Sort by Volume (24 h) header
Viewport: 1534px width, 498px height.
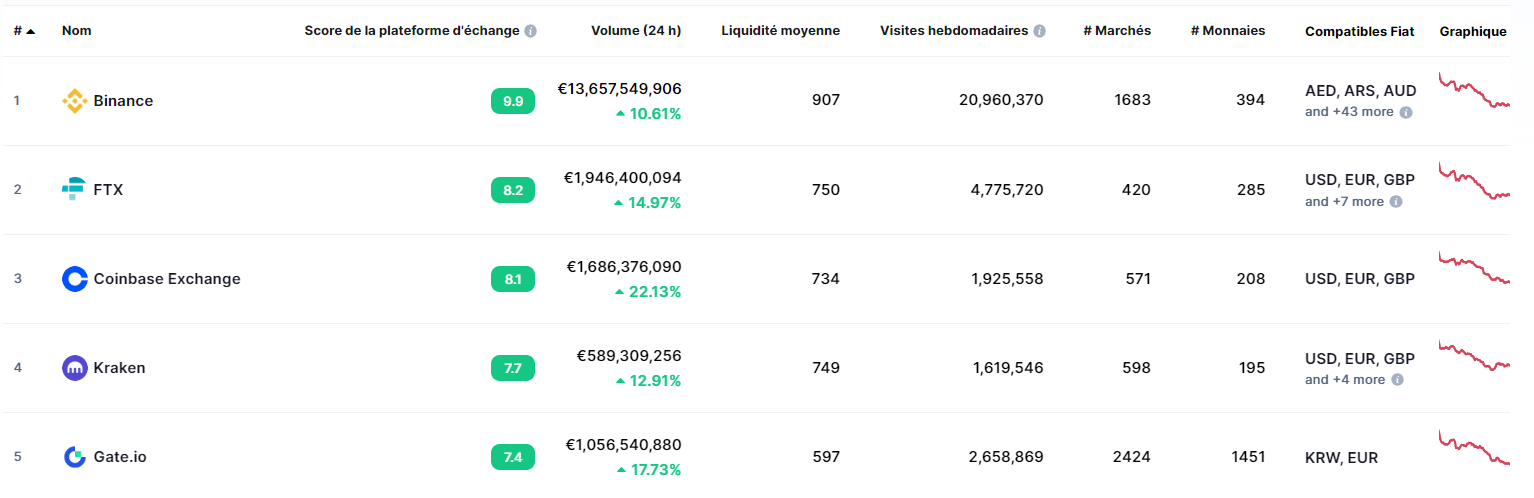(x=636, y=31)
